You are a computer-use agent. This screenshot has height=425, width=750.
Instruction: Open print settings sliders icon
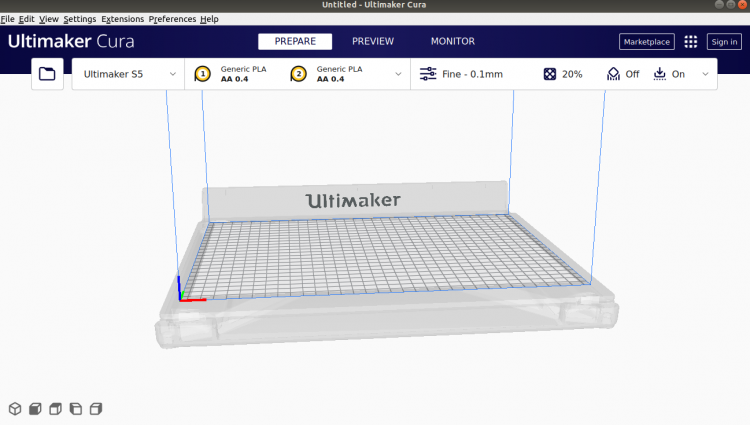[x=428, y=74]
